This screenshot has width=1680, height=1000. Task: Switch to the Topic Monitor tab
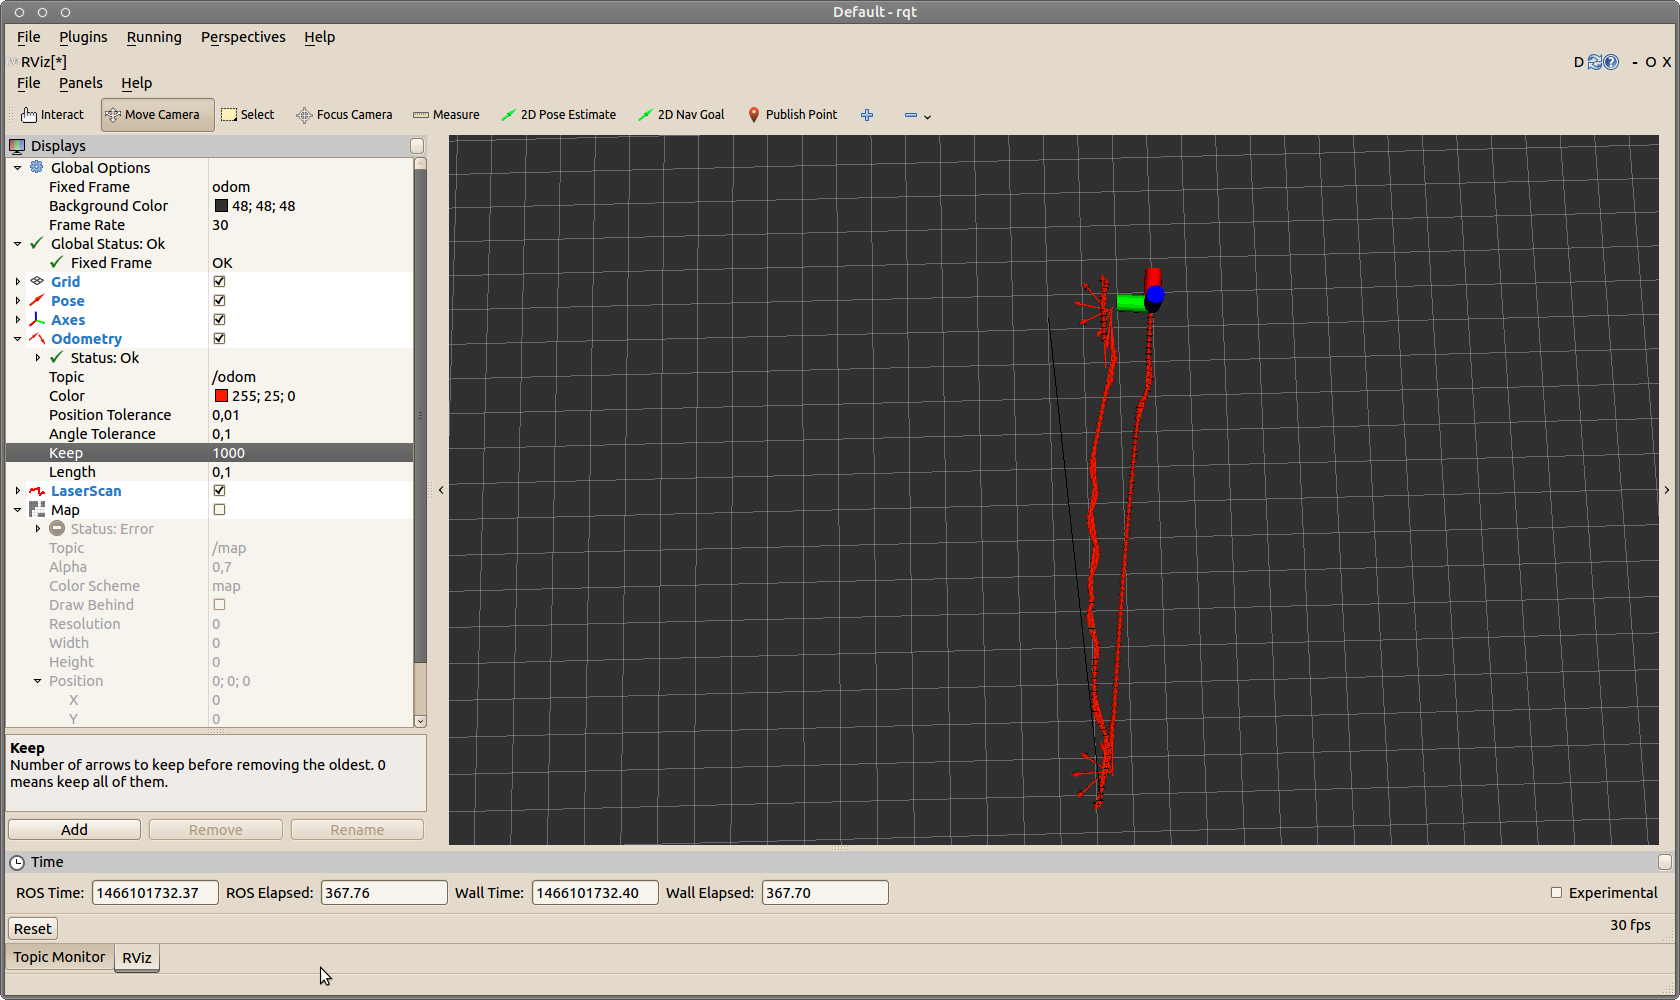point(59,957)
